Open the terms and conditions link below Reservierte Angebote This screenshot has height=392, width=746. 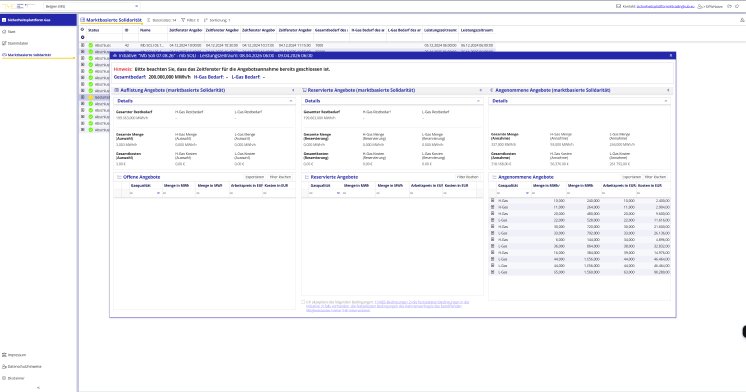(388, 306)
